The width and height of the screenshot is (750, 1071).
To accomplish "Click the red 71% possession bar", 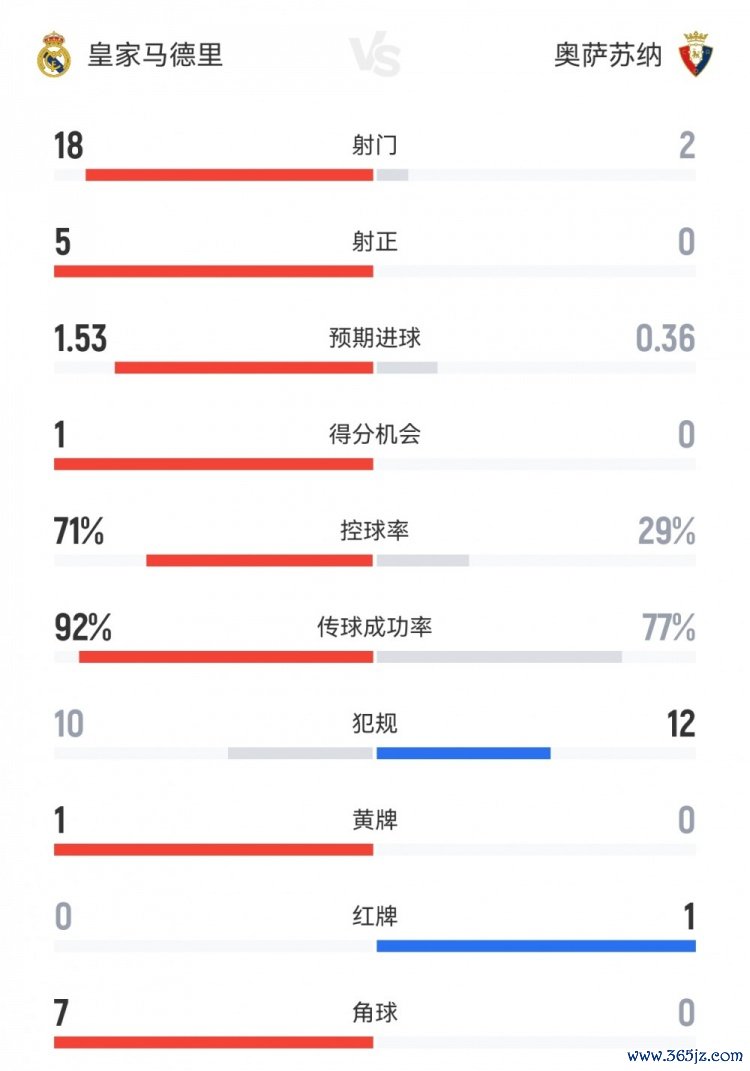I will click(259, 560).
